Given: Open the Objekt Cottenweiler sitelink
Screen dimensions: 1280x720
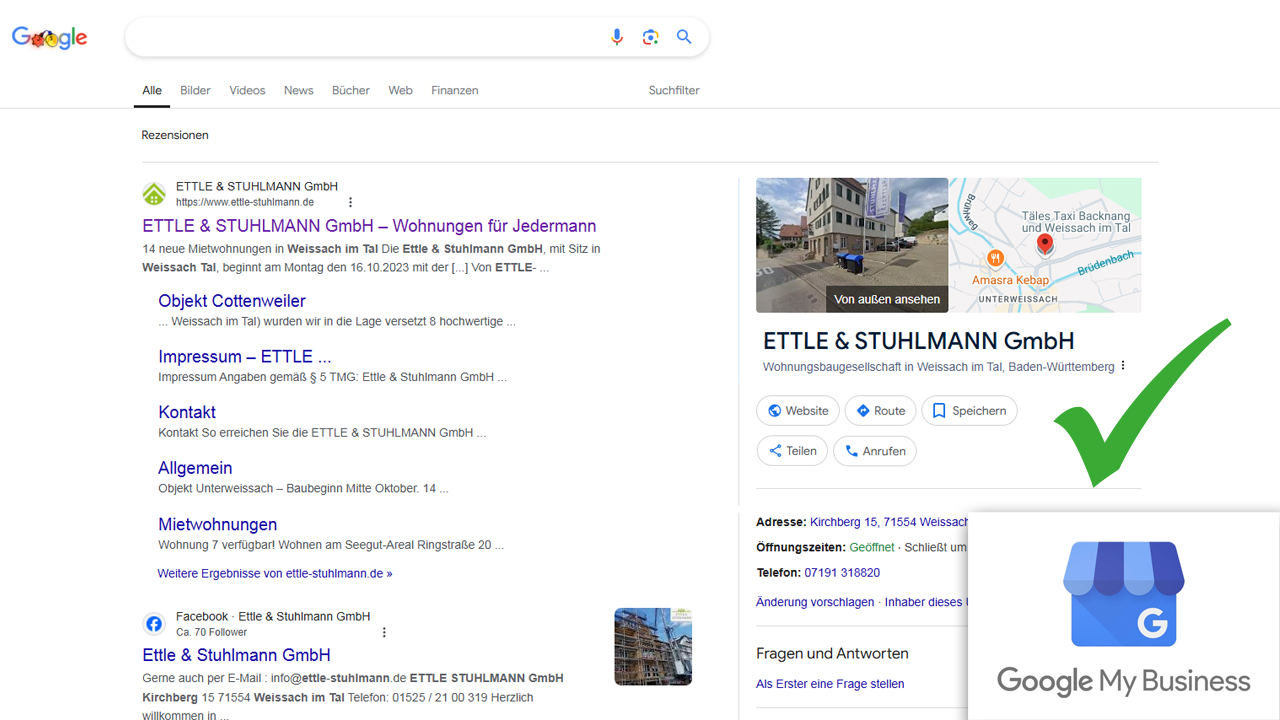Looking at the screenshot, I should click(232, 301).
